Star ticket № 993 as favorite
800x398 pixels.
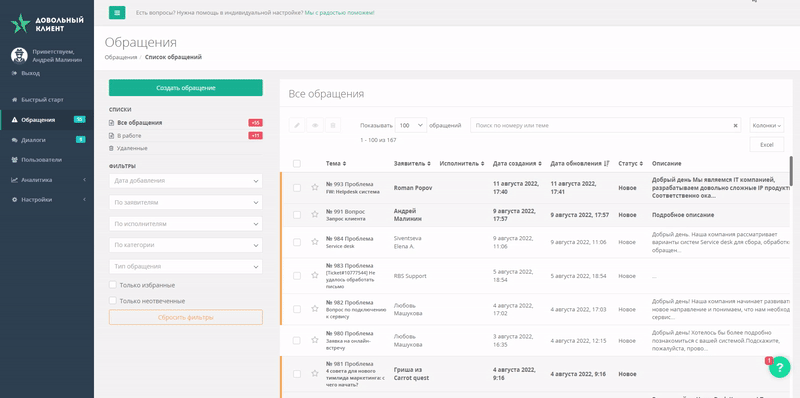tap(314, 187)
